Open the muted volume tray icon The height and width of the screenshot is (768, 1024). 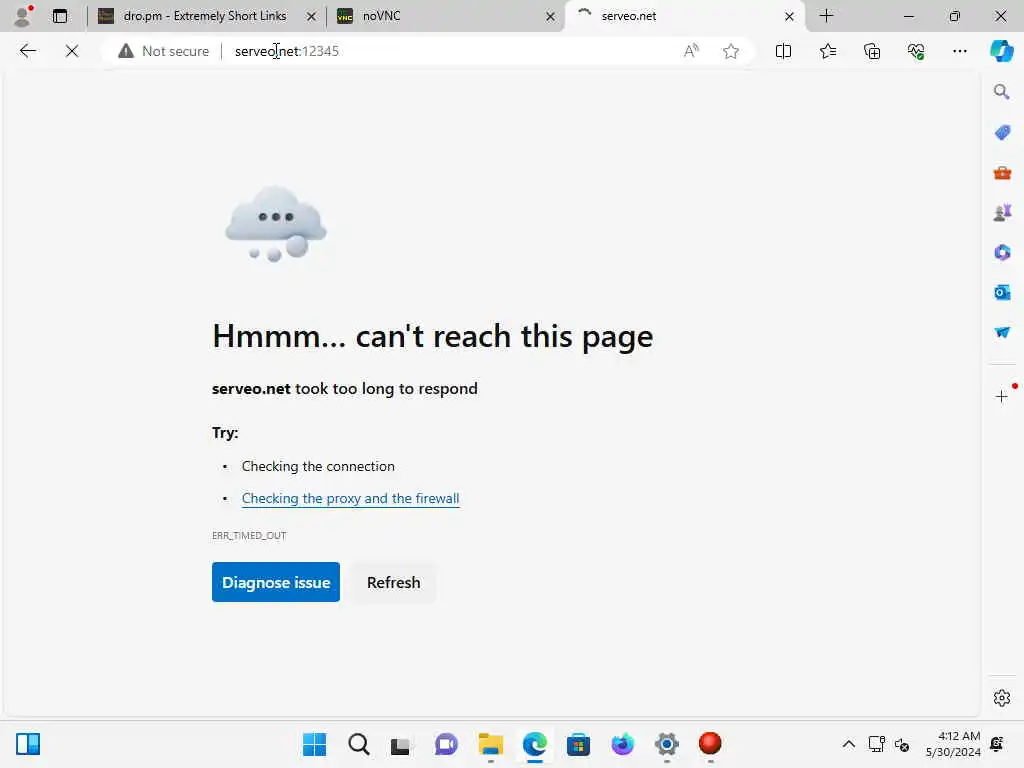(902, 744)
